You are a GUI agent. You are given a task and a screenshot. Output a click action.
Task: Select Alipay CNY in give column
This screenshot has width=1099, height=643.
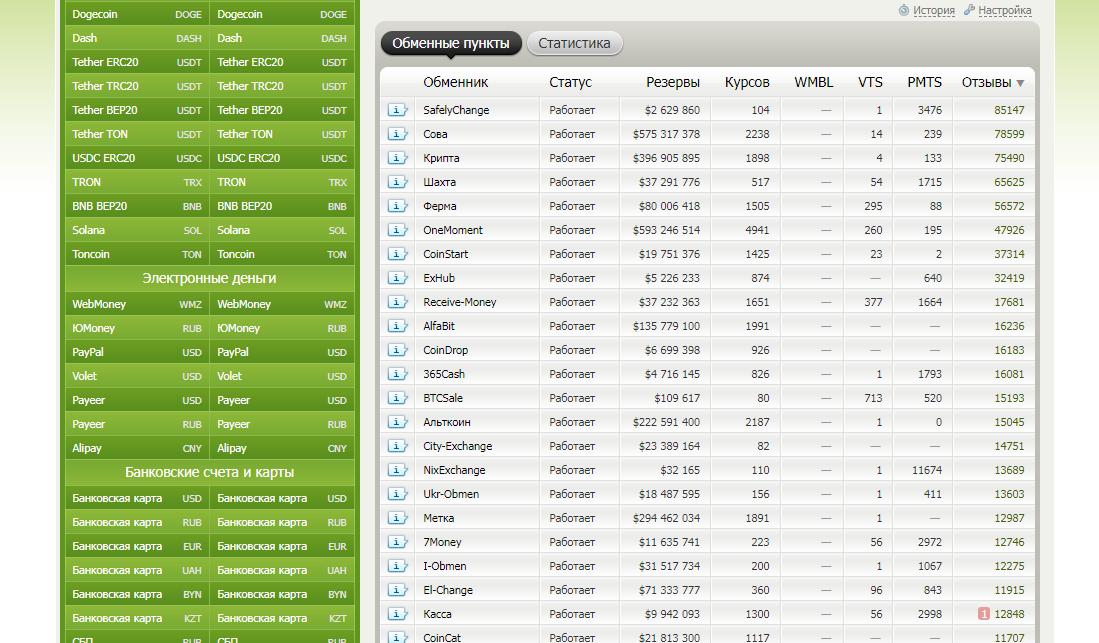[137, 448]
